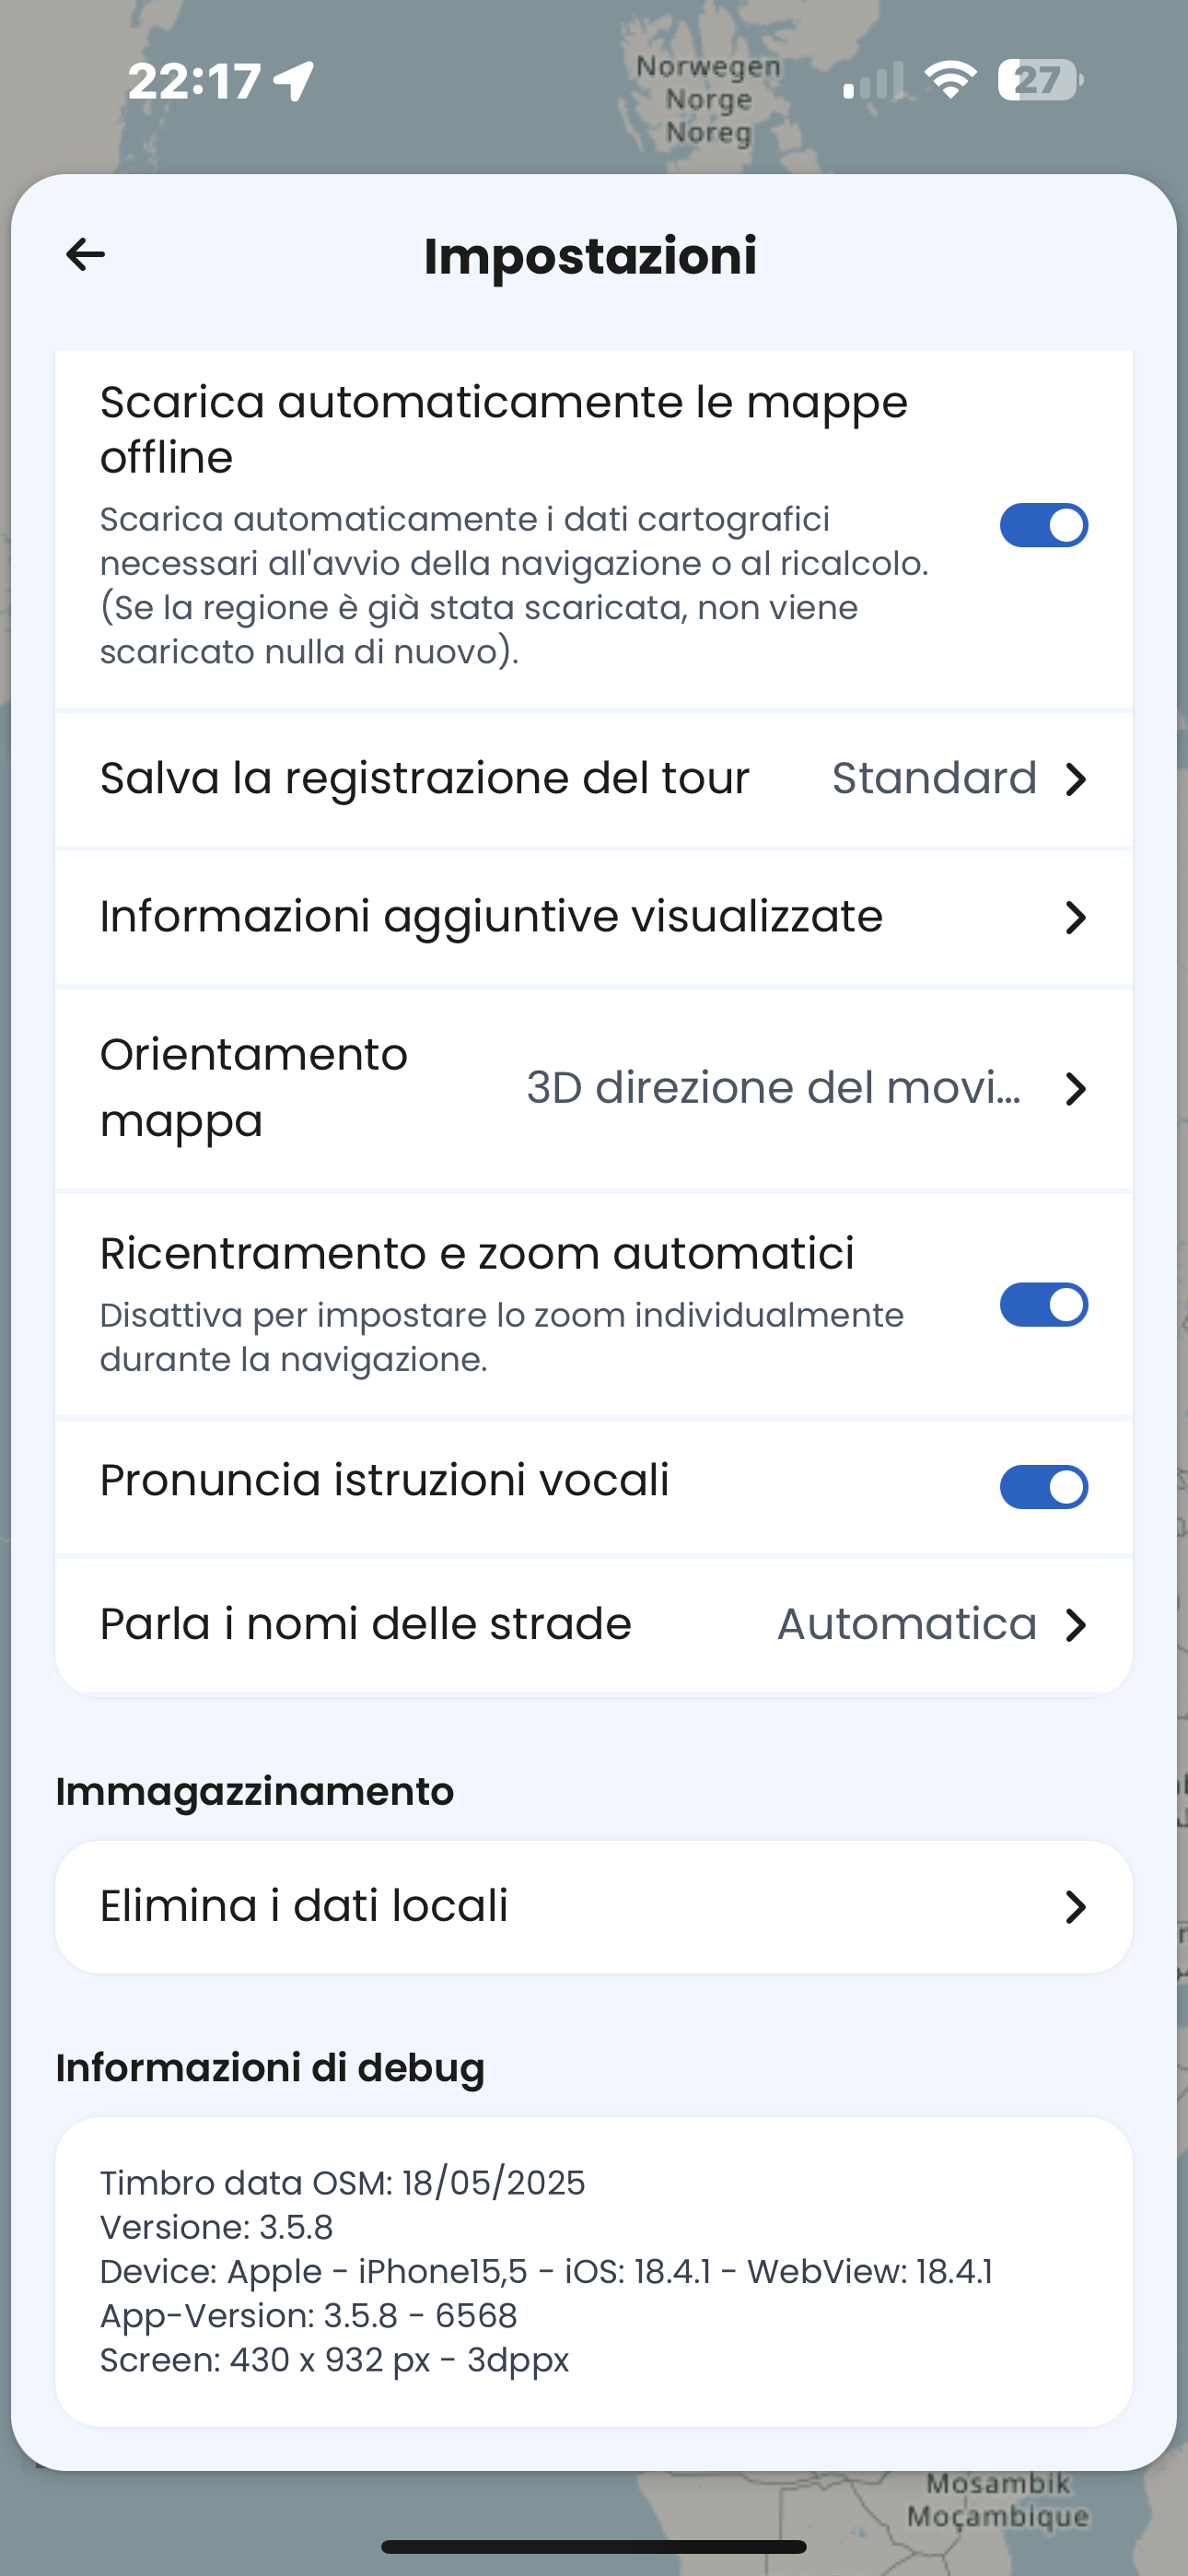
Task: Click chevron beside Elimina i dati locali
Action: pyautogui.click(x=1075, y=1907)
